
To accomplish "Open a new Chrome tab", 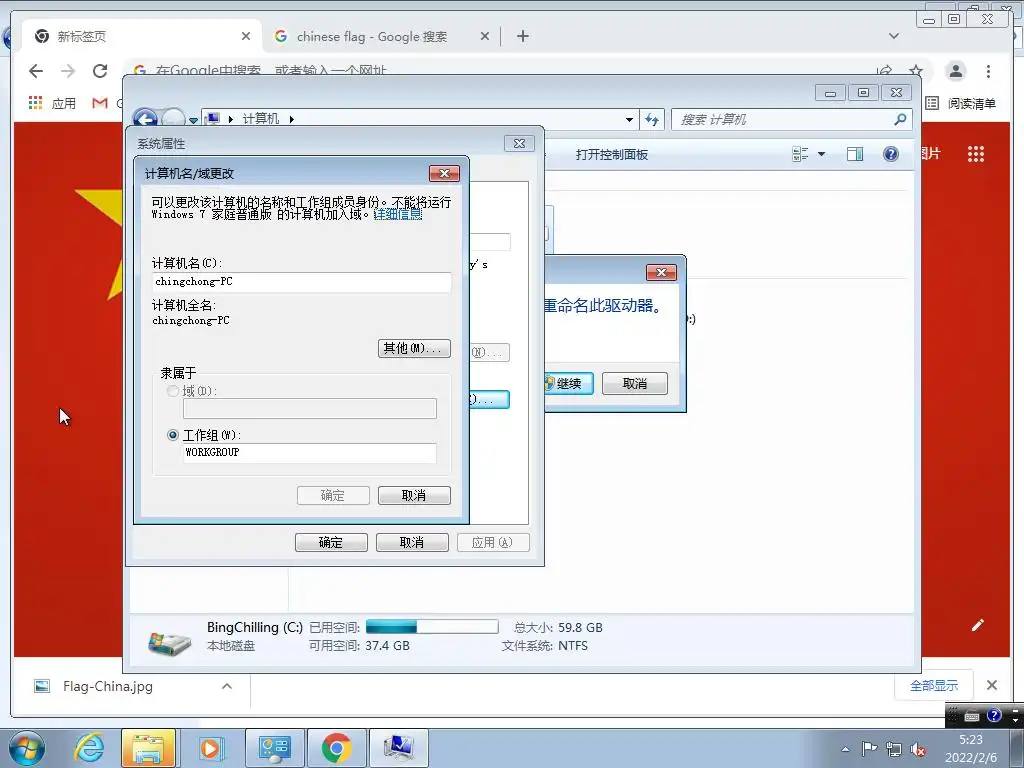I will coord(522,37).
